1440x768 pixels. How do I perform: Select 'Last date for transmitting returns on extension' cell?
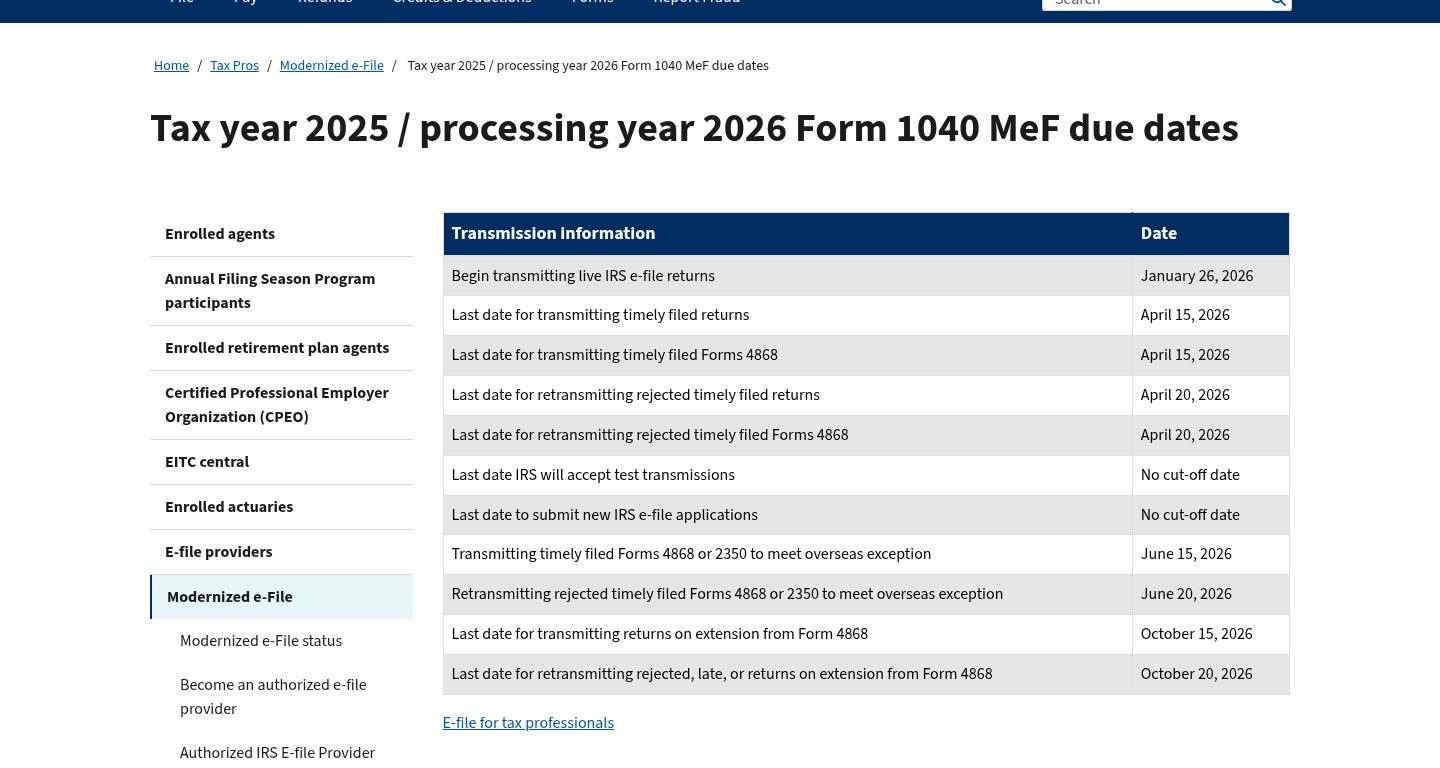point(788,635)
